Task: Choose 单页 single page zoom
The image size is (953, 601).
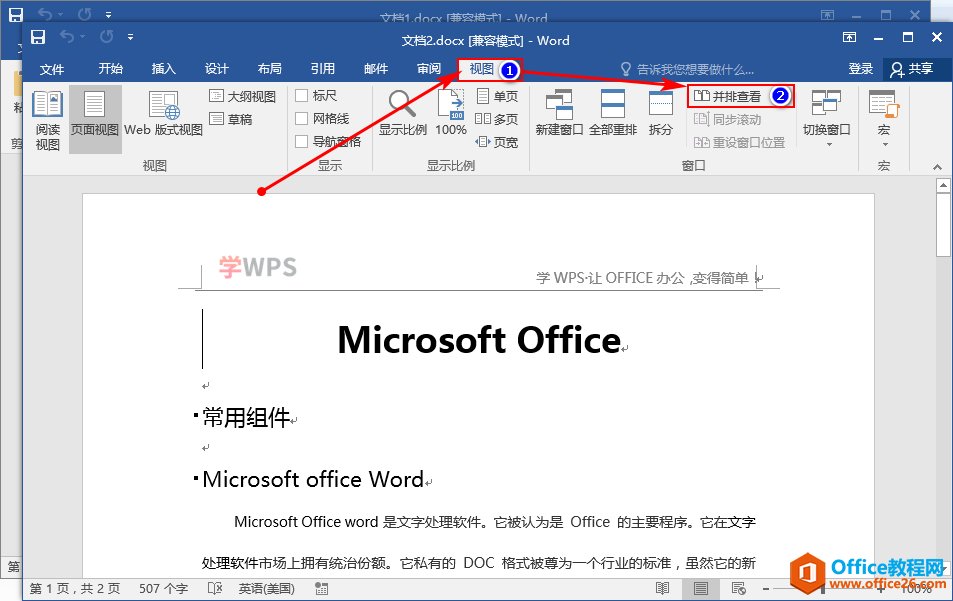Action: [497, 96]
